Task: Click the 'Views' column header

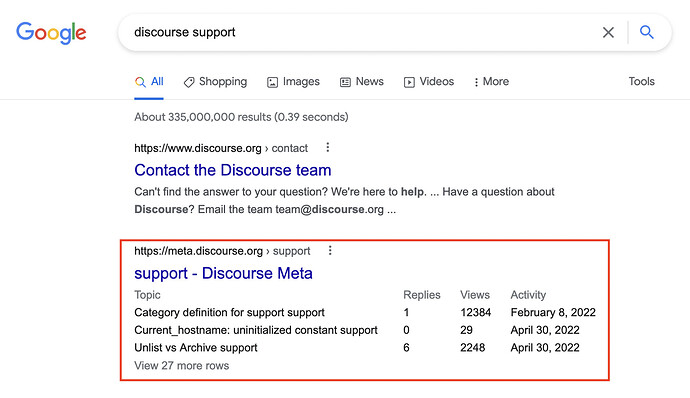Action: pyautogui.click(x=475, y=295)
